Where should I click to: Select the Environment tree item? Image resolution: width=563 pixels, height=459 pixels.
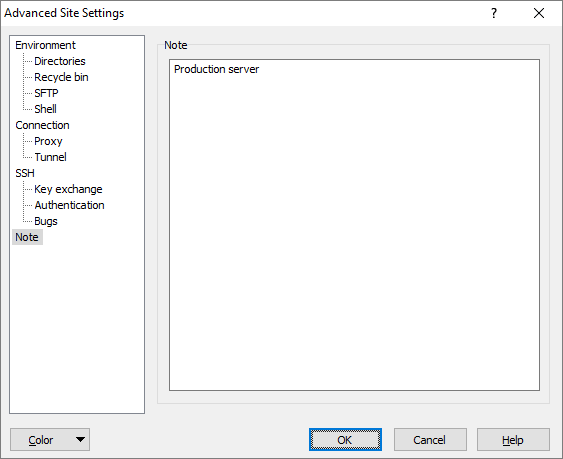45,45
